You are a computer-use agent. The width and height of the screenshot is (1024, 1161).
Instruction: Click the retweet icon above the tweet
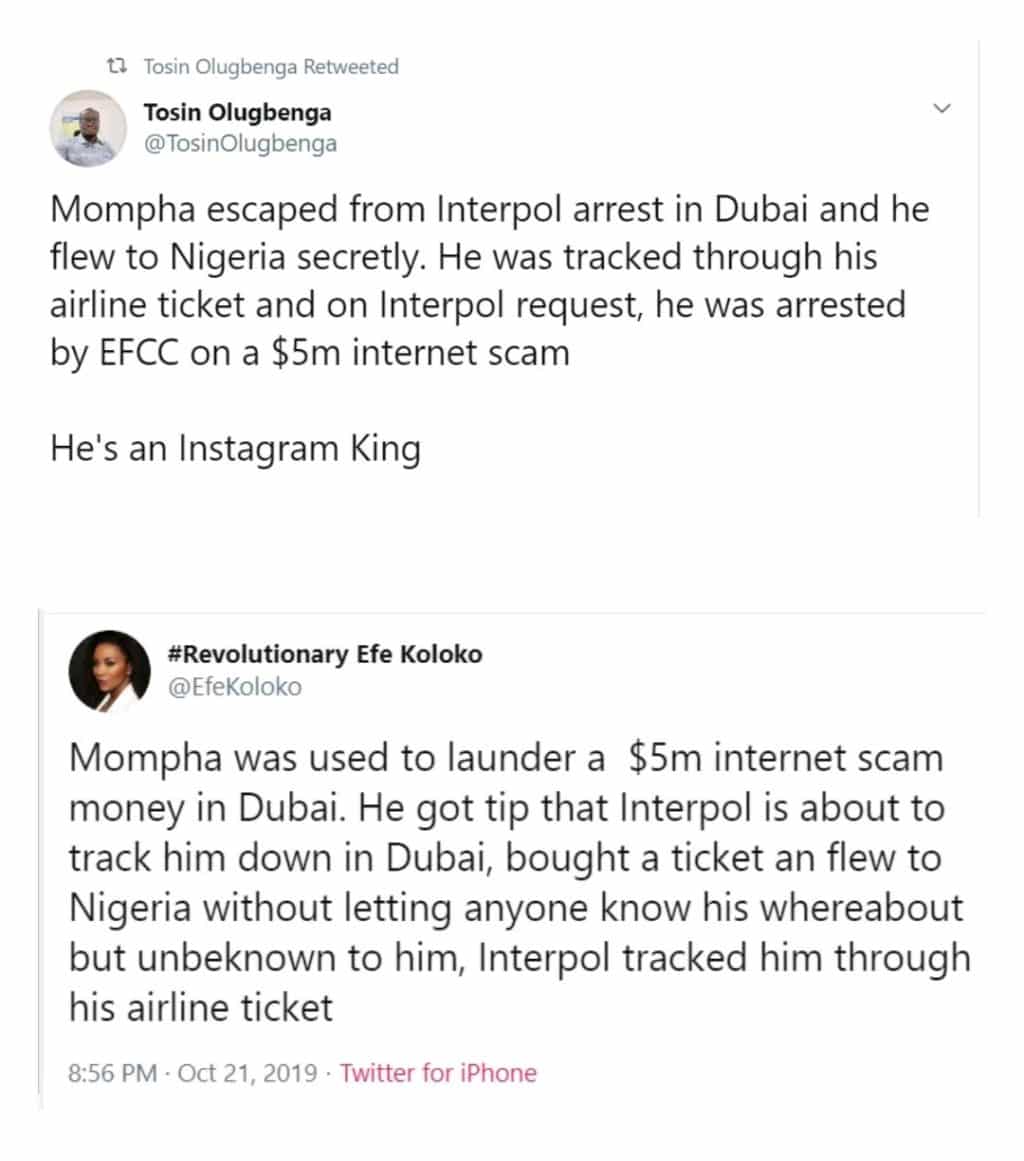(118, 67)
